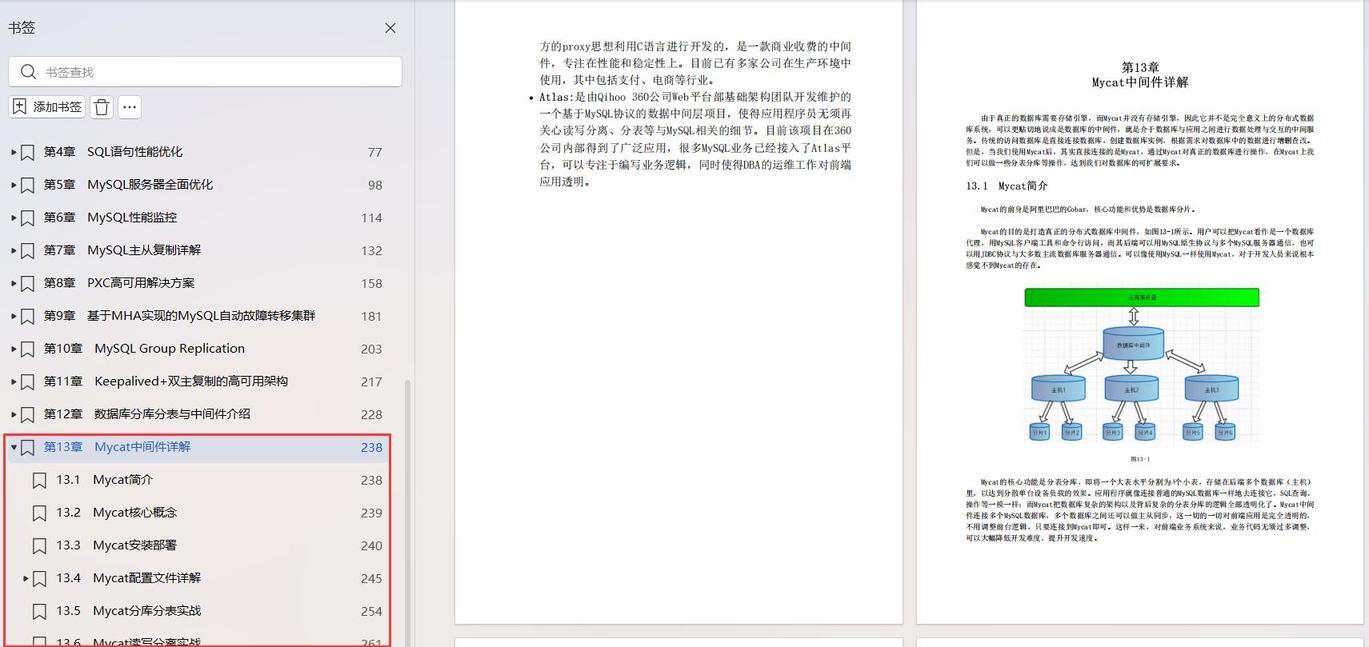The width and height of the screenshot is (1369, 647).
Task: Expand the 13.4 Mycat配置文件详解 bookmark
Action: tap(26, 578)
